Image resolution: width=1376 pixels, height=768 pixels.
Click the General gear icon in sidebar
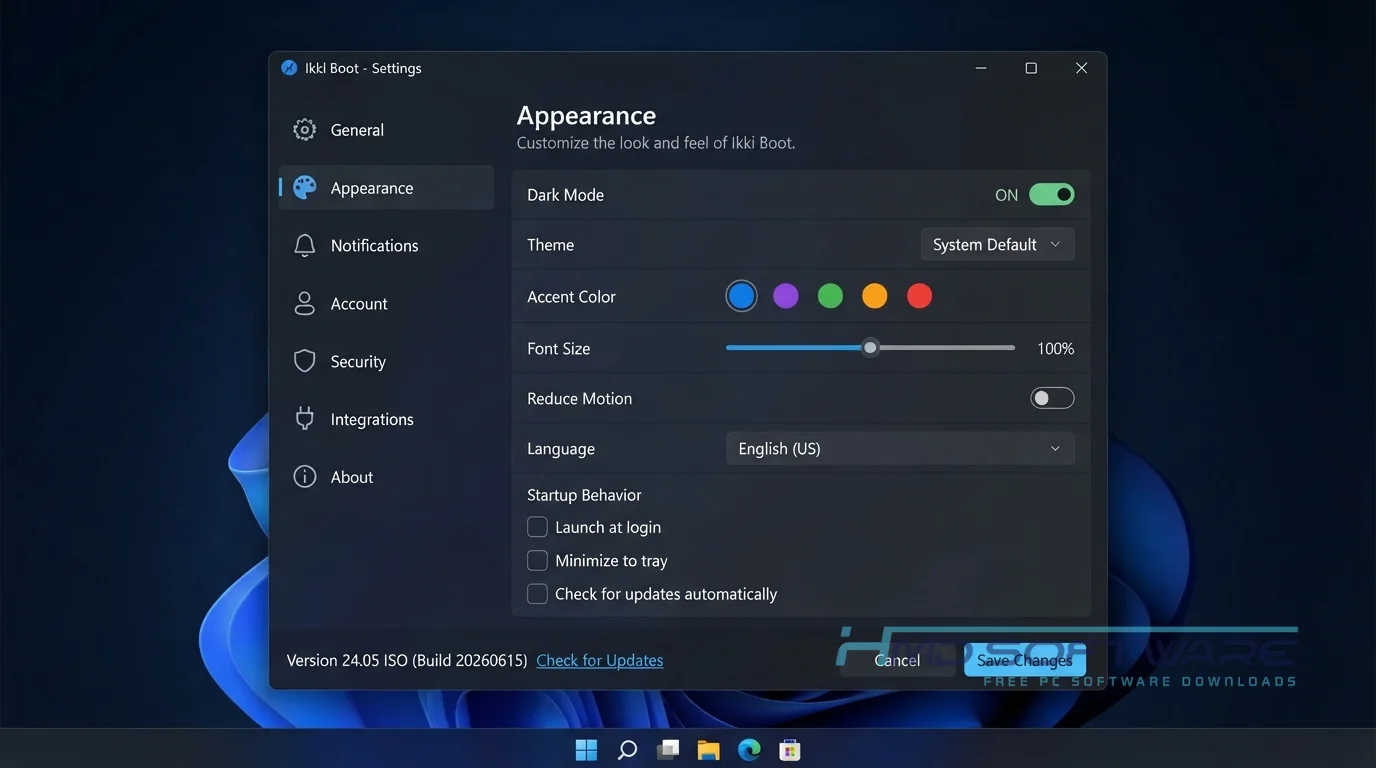click(x=304, y=130)
